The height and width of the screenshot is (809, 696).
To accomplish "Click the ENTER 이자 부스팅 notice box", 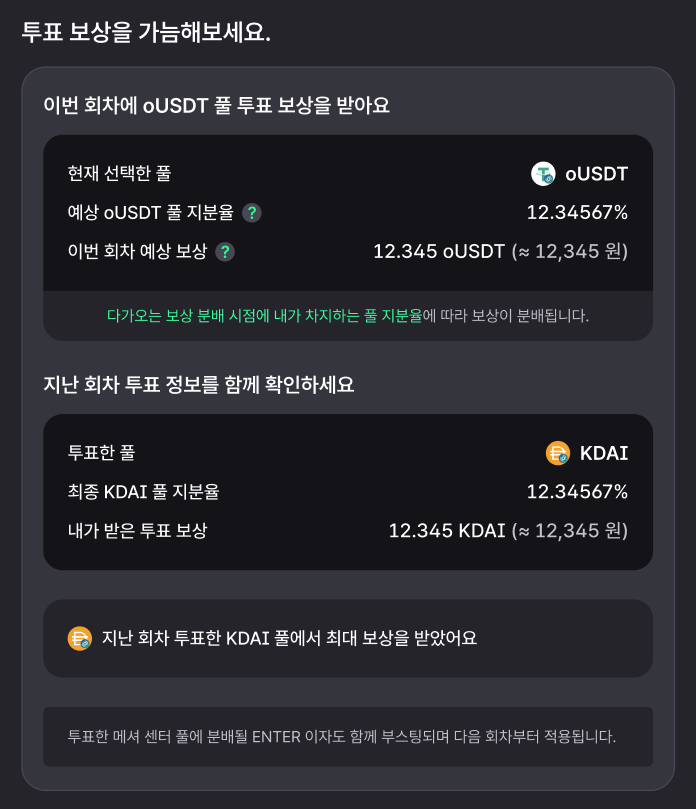I will tap(348, 736).
